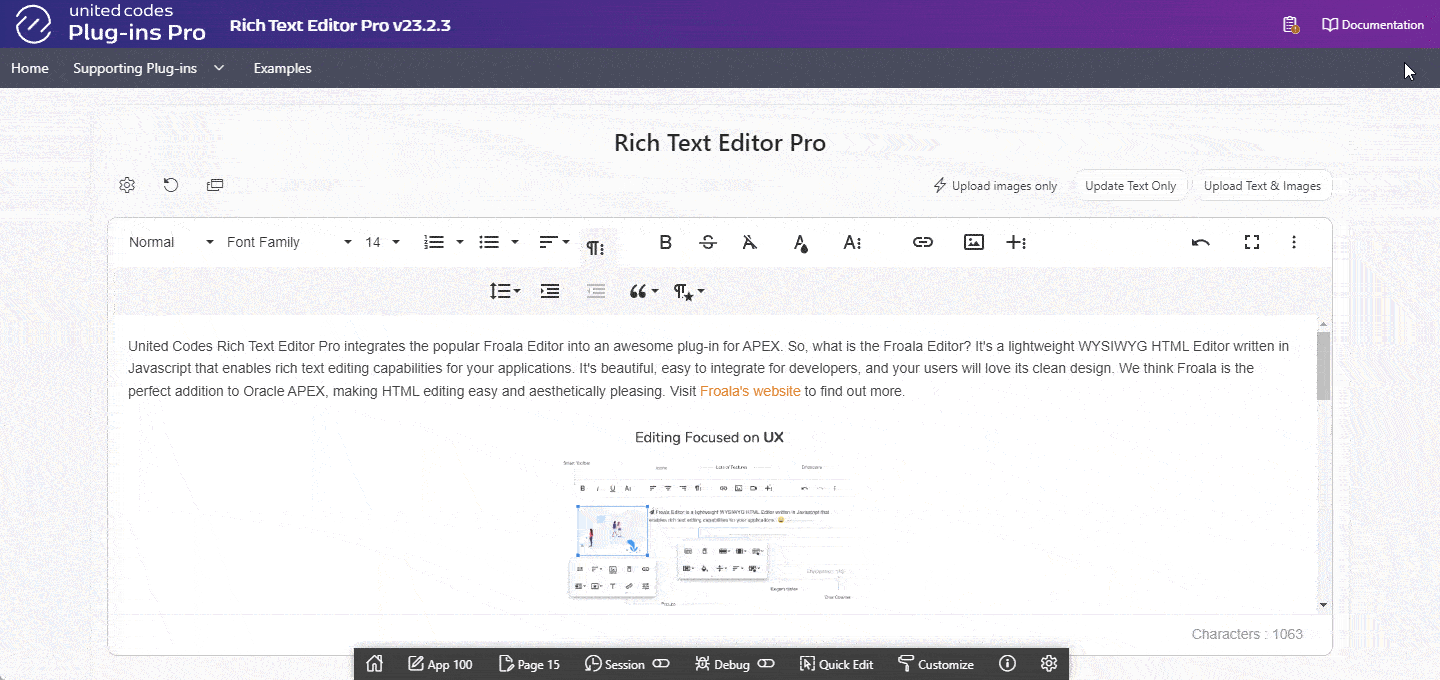Viewport: 1440px width, 680px height.
Task: Open the Font Family dropdown
Action: 289,242
